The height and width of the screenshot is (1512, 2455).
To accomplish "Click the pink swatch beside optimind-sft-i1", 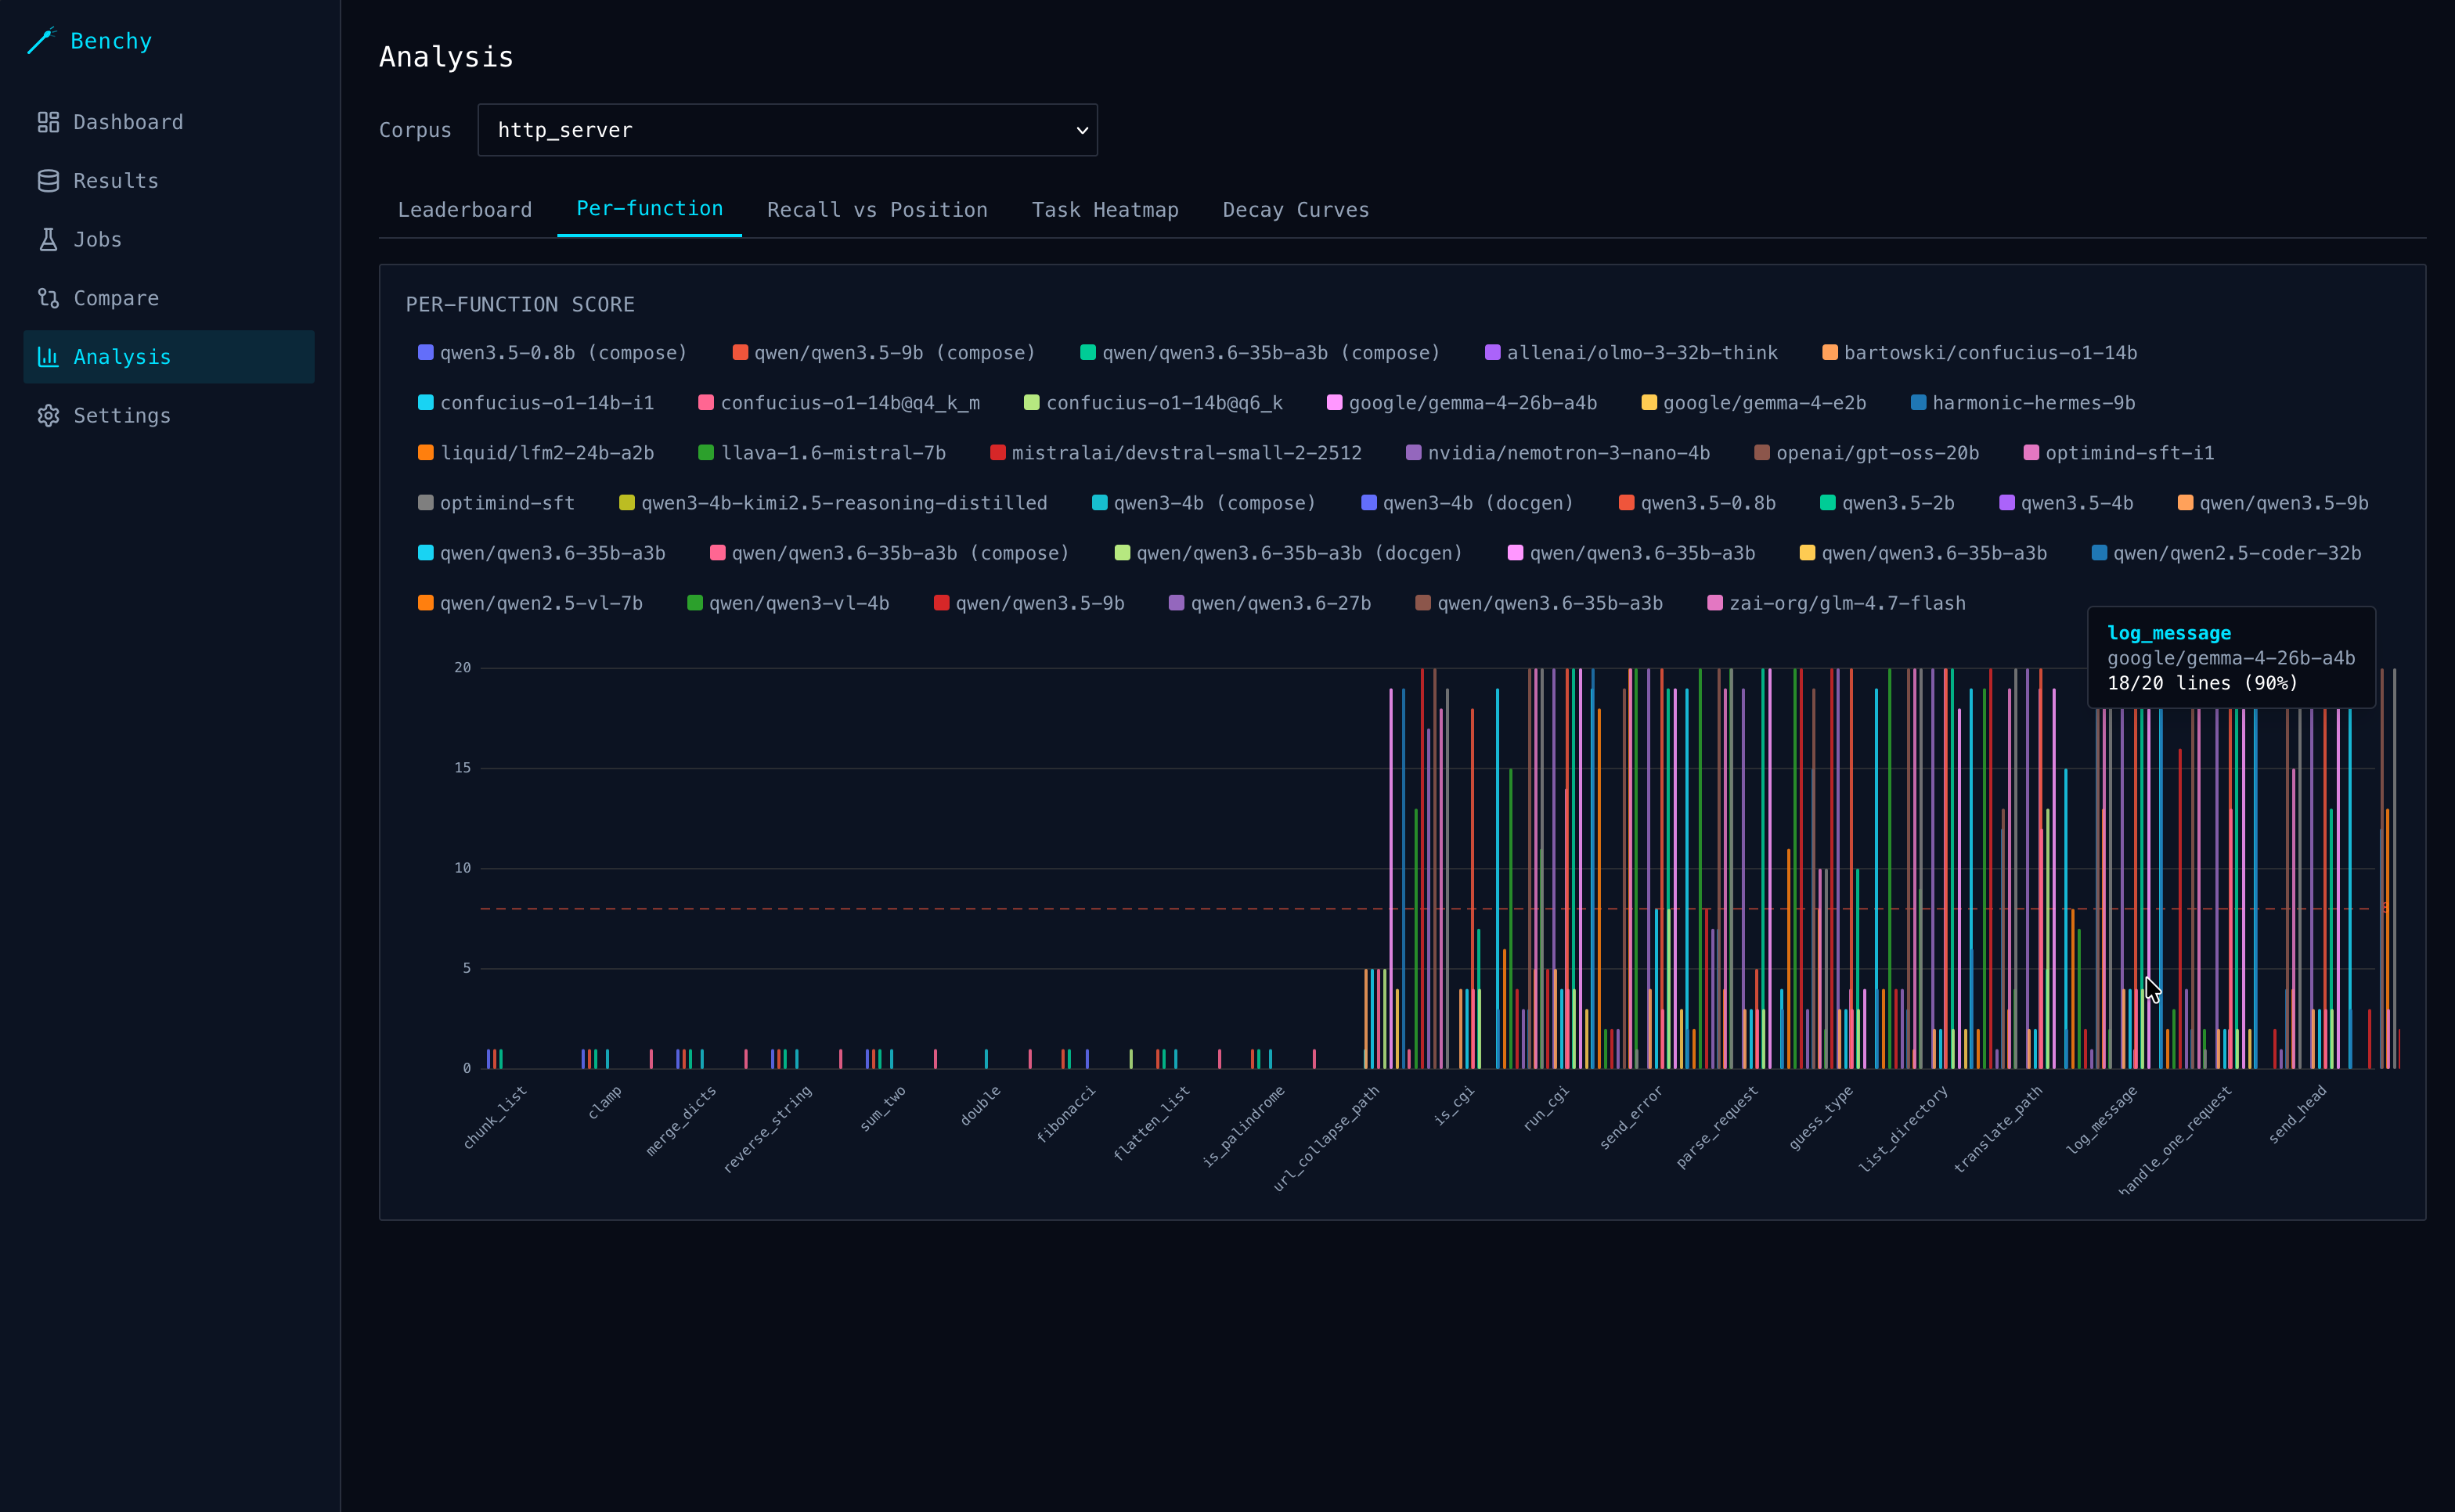I will point(2031,453).
